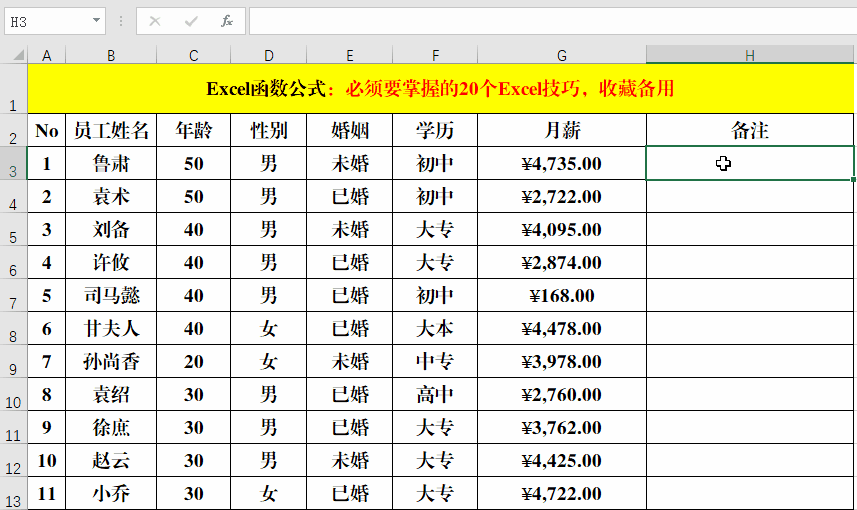Select the 中专 education cell

pyautogui.click(x=435, y=361)
